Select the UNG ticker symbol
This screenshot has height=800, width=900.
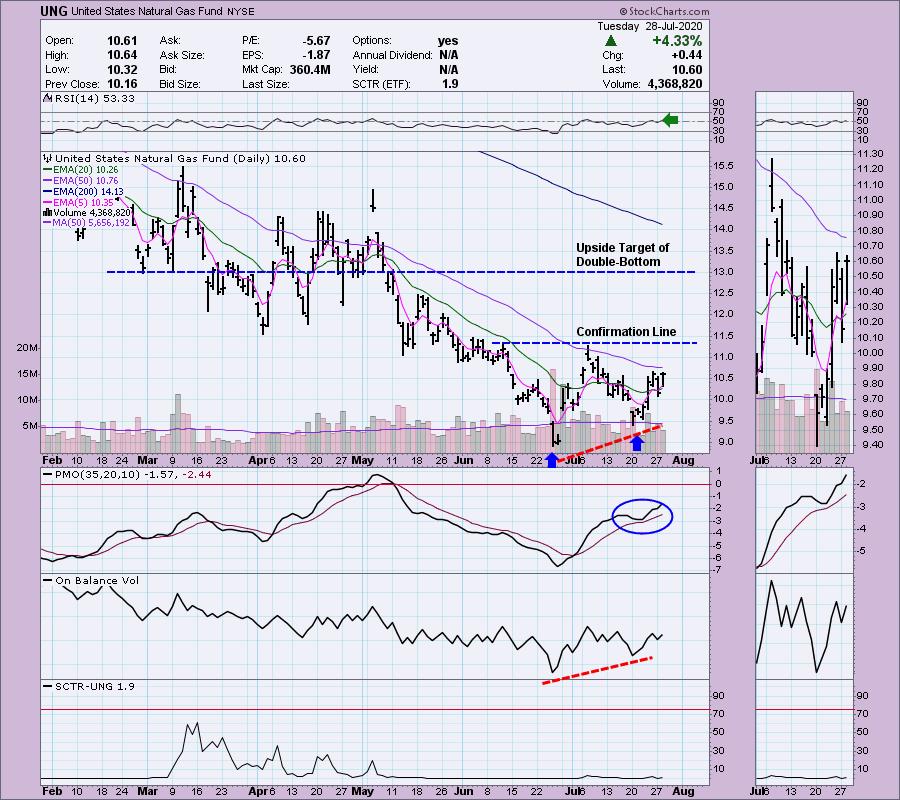(x=54, y=11)
